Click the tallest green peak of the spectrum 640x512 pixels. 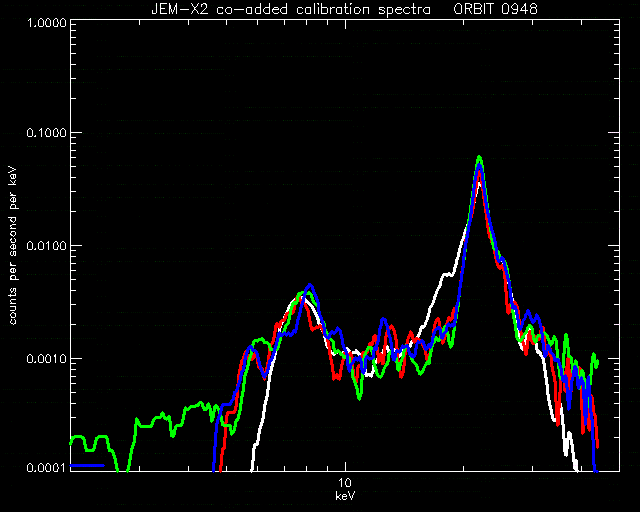tap(479, 157)
